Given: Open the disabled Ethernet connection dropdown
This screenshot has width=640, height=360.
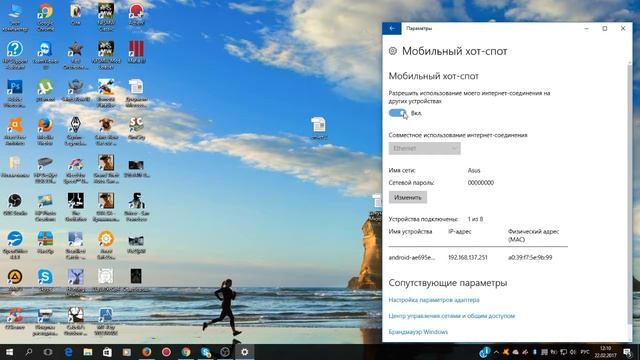Looking at the screenshot, I should (424, 149).
